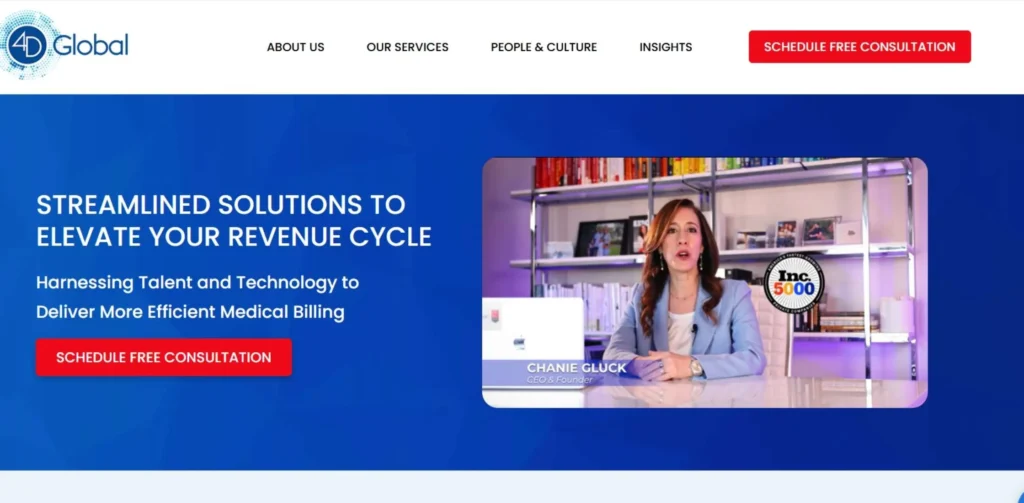Click the Elevate Your Revenue Cycle line
The height and width of the screenshot is (503, 1024).
point(234,236)
